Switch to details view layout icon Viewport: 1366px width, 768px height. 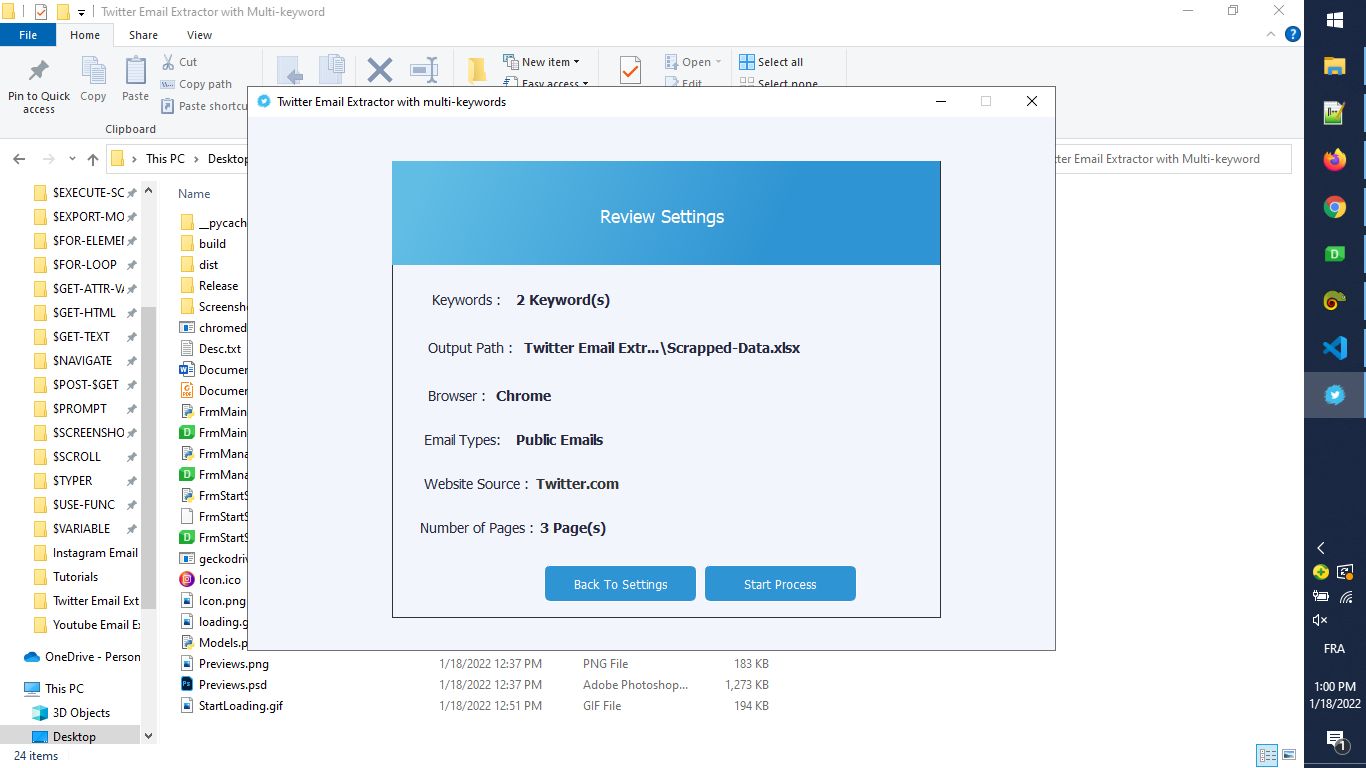coord(1267,755)
